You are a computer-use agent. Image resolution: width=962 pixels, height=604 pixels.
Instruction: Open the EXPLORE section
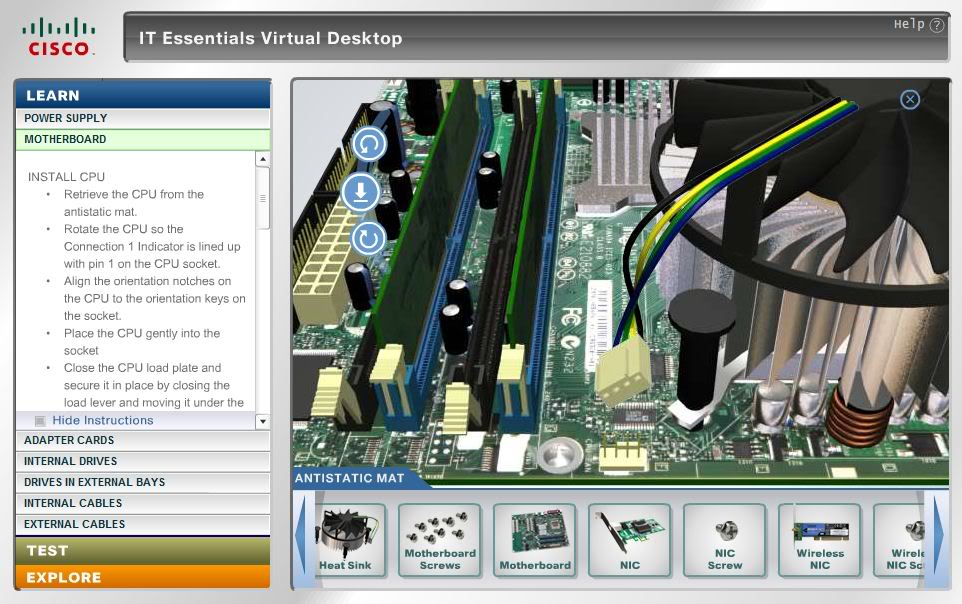[x=142, y=578]
